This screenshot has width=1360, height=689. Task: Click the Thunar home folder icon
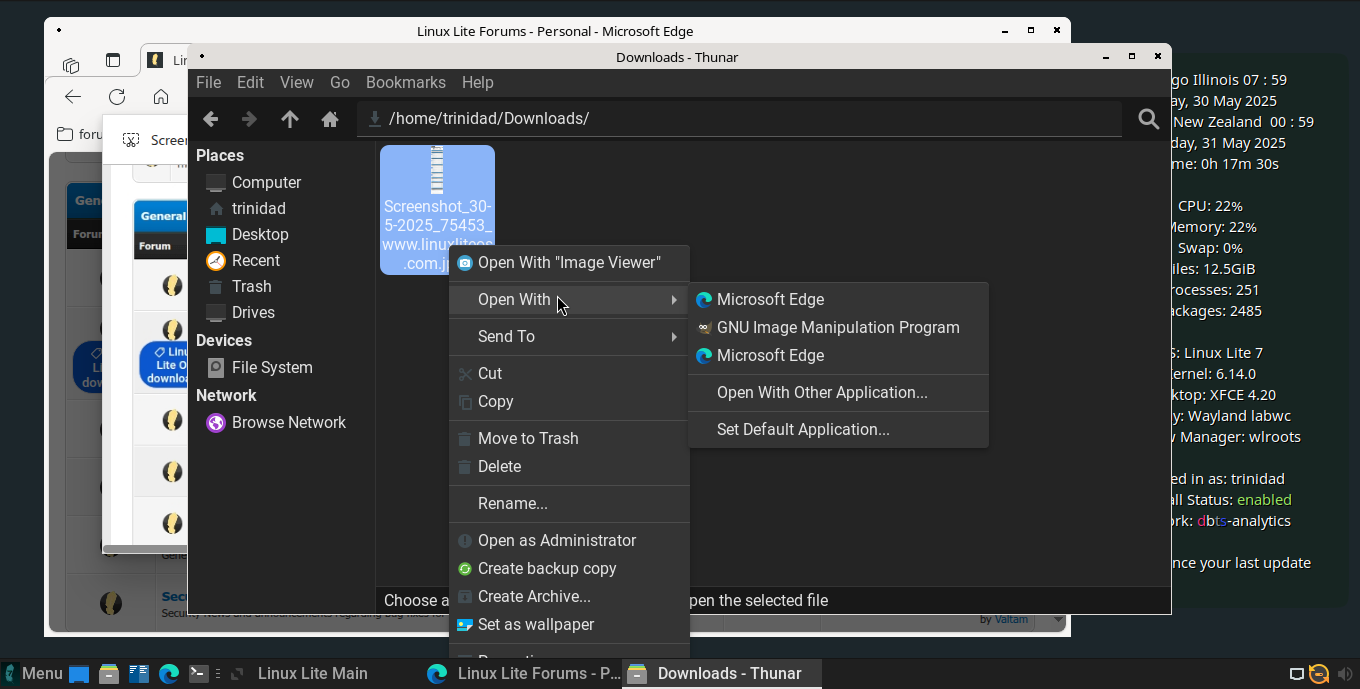point(330,119)
